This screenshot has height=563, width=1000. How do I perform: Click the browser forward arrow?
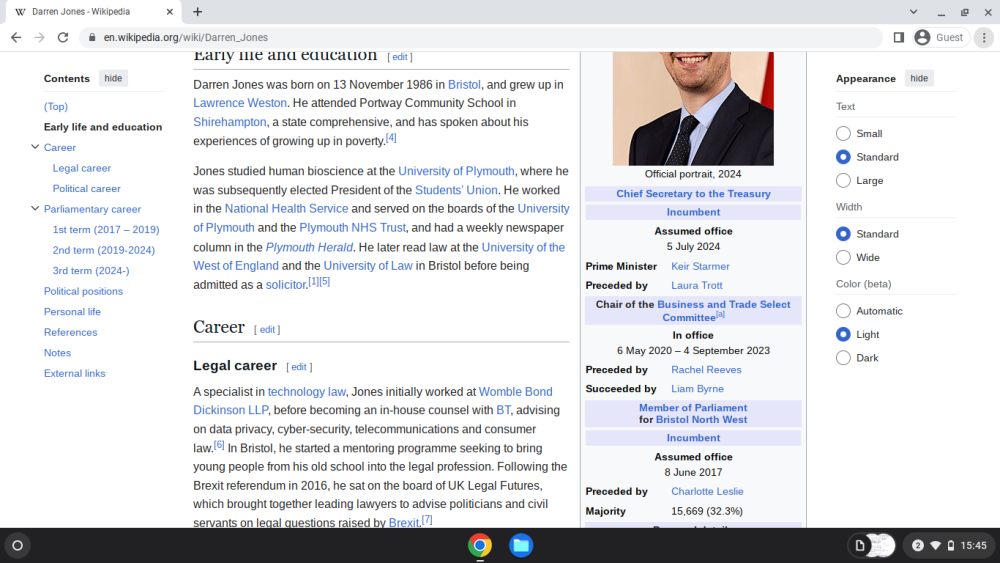point(40,38)
